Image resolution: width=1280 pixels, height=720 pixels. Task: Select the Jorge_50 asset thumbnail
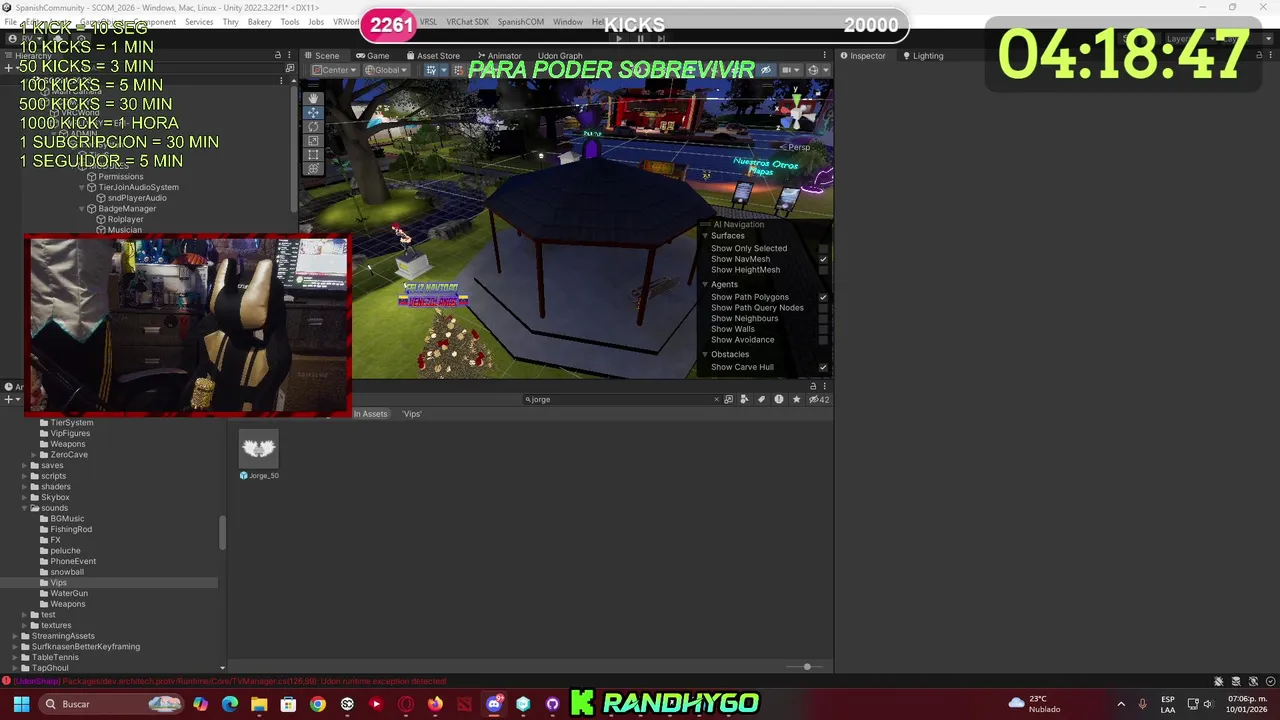click(259, 449)
